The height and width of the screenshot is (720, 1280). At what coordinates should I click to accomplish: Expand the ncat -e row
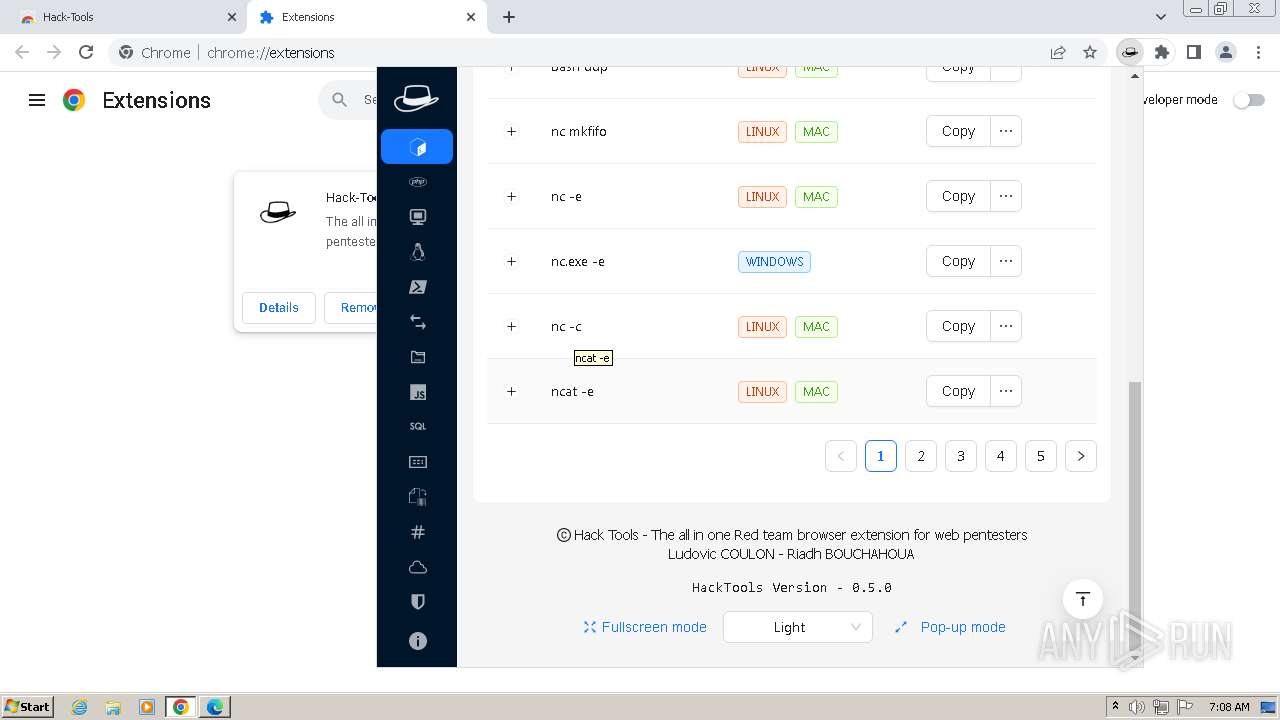pos(511,391)
